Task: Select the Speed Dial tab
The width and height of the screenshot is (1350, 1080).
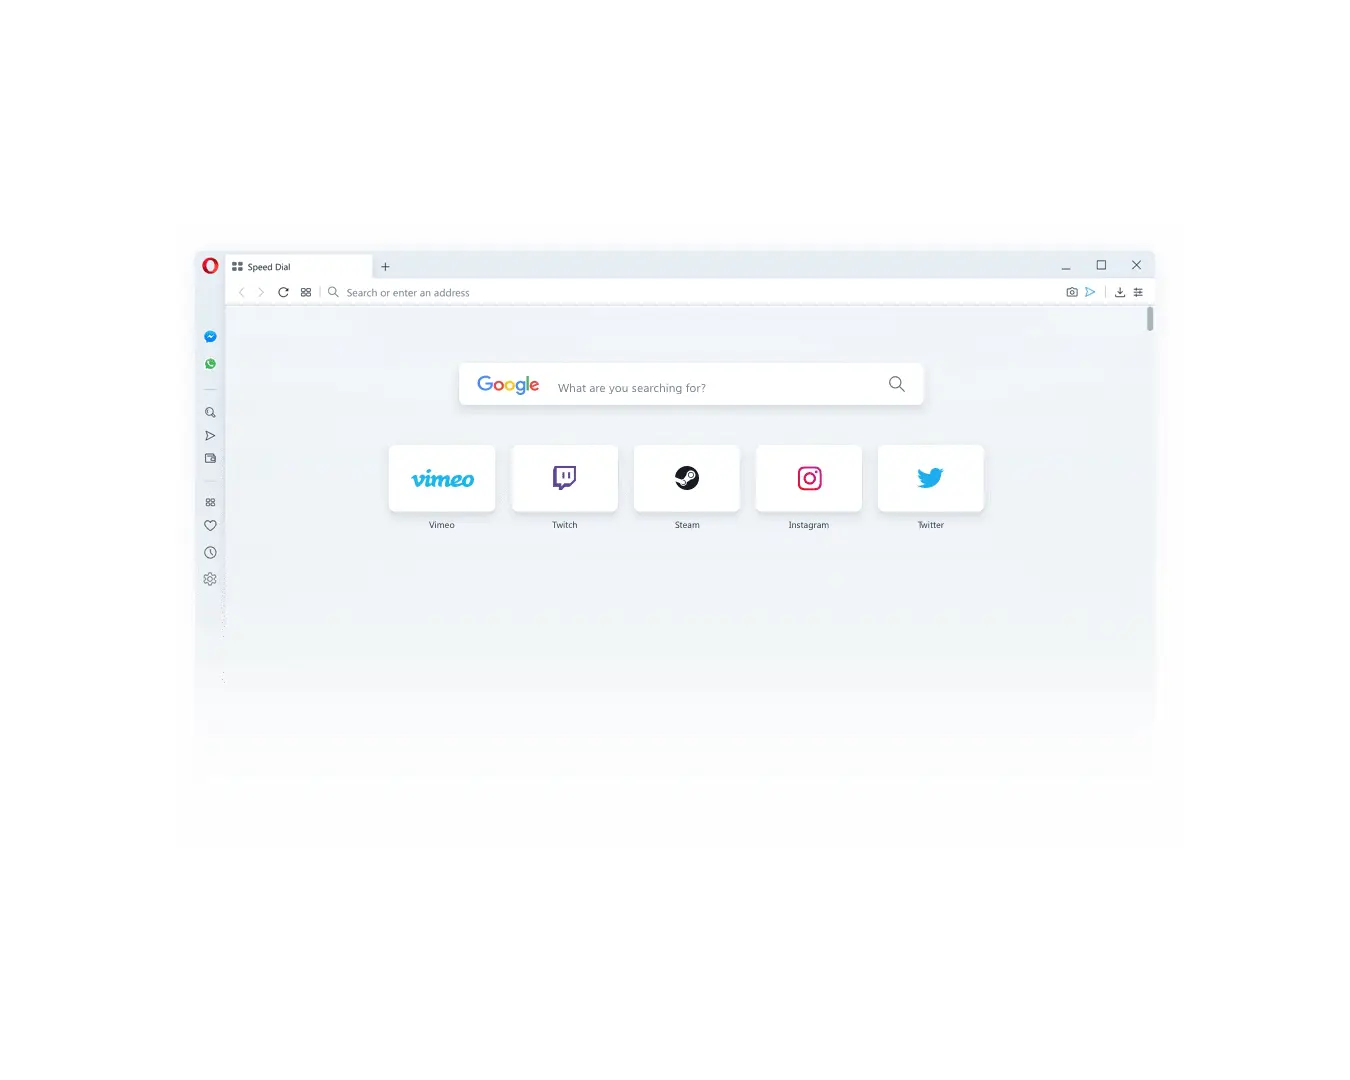Action: 299,267
